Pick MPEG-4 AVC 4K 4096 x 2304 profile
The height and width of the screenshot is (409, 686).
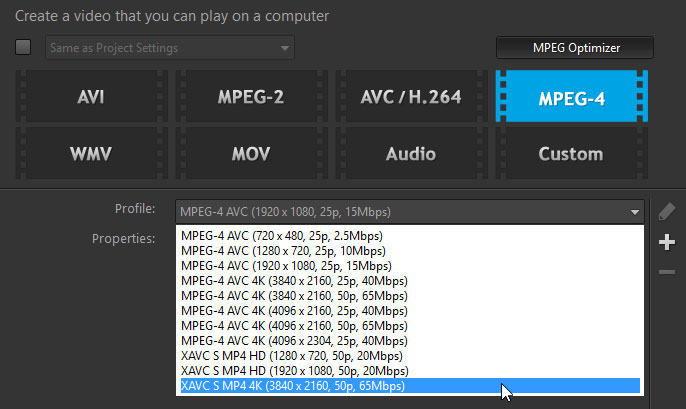(295, 341)
